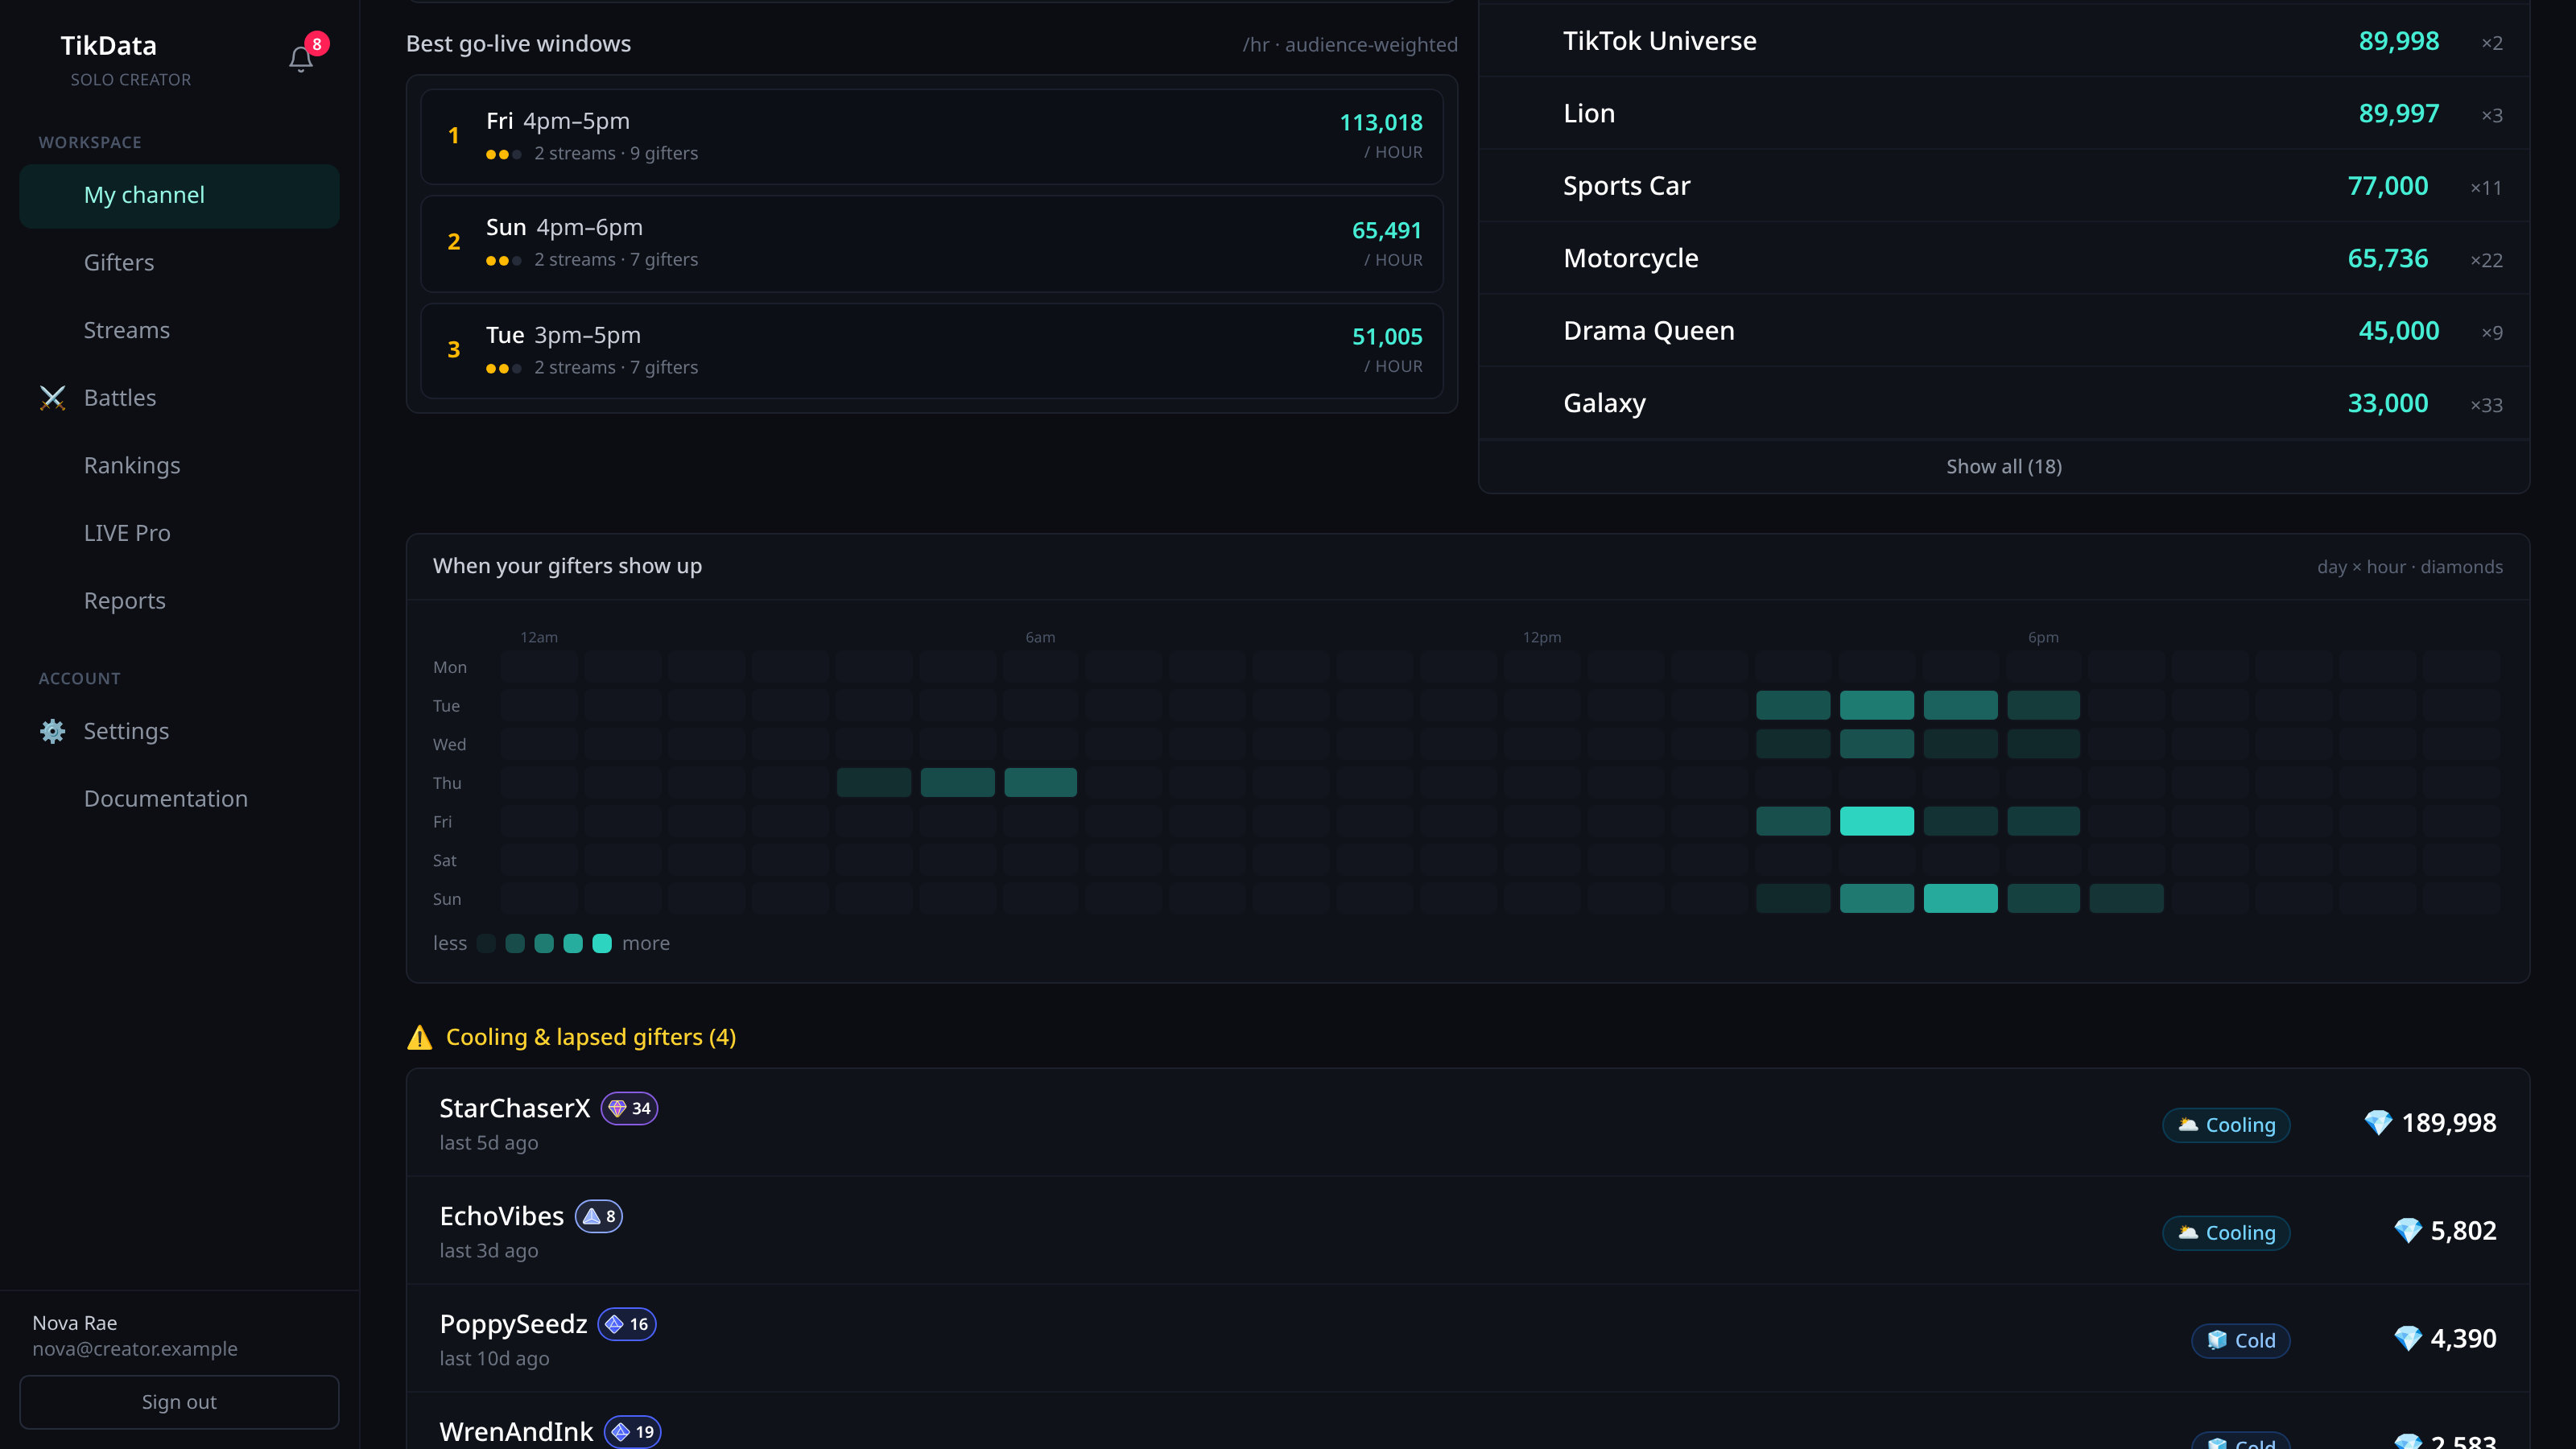Open WrenAndInk gifter name
Viewport: 2576px width, 1449px height.
click(x=516, y=1432)
